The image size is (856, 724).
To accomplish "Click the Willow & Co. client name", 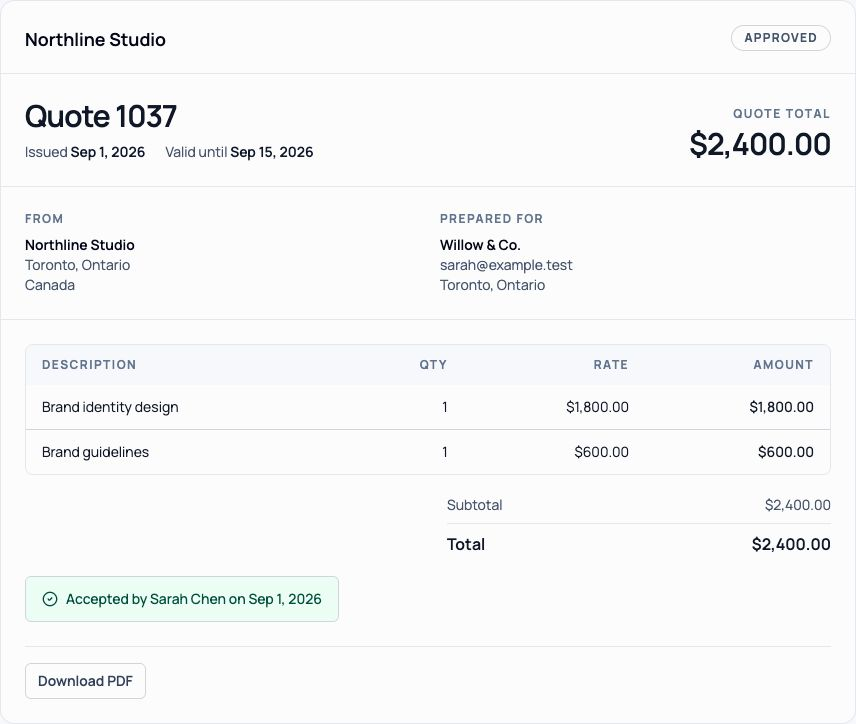I will pyautogui.click(x=480, y=245).
